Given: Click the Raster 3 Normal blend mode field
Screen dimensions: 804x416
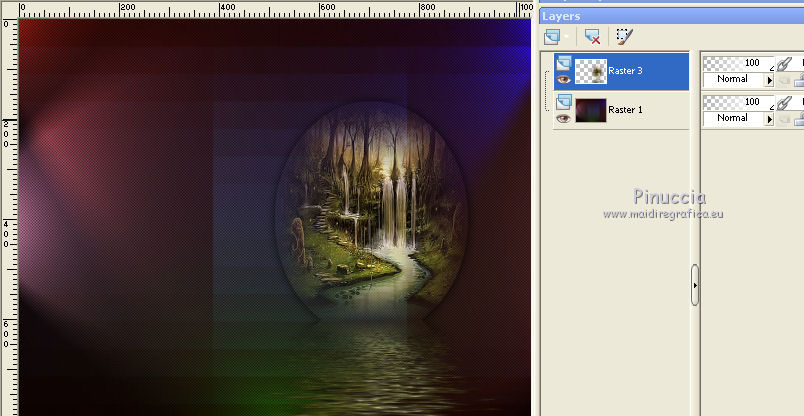Looking at the screenshot, I should tap(733, 80).
